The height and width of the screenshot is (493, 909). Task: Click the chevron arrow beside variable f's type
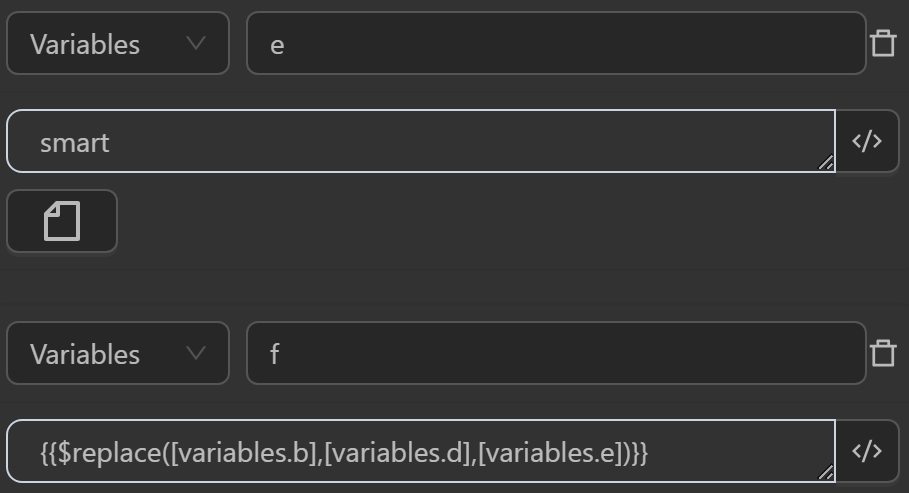pos(196,354)
